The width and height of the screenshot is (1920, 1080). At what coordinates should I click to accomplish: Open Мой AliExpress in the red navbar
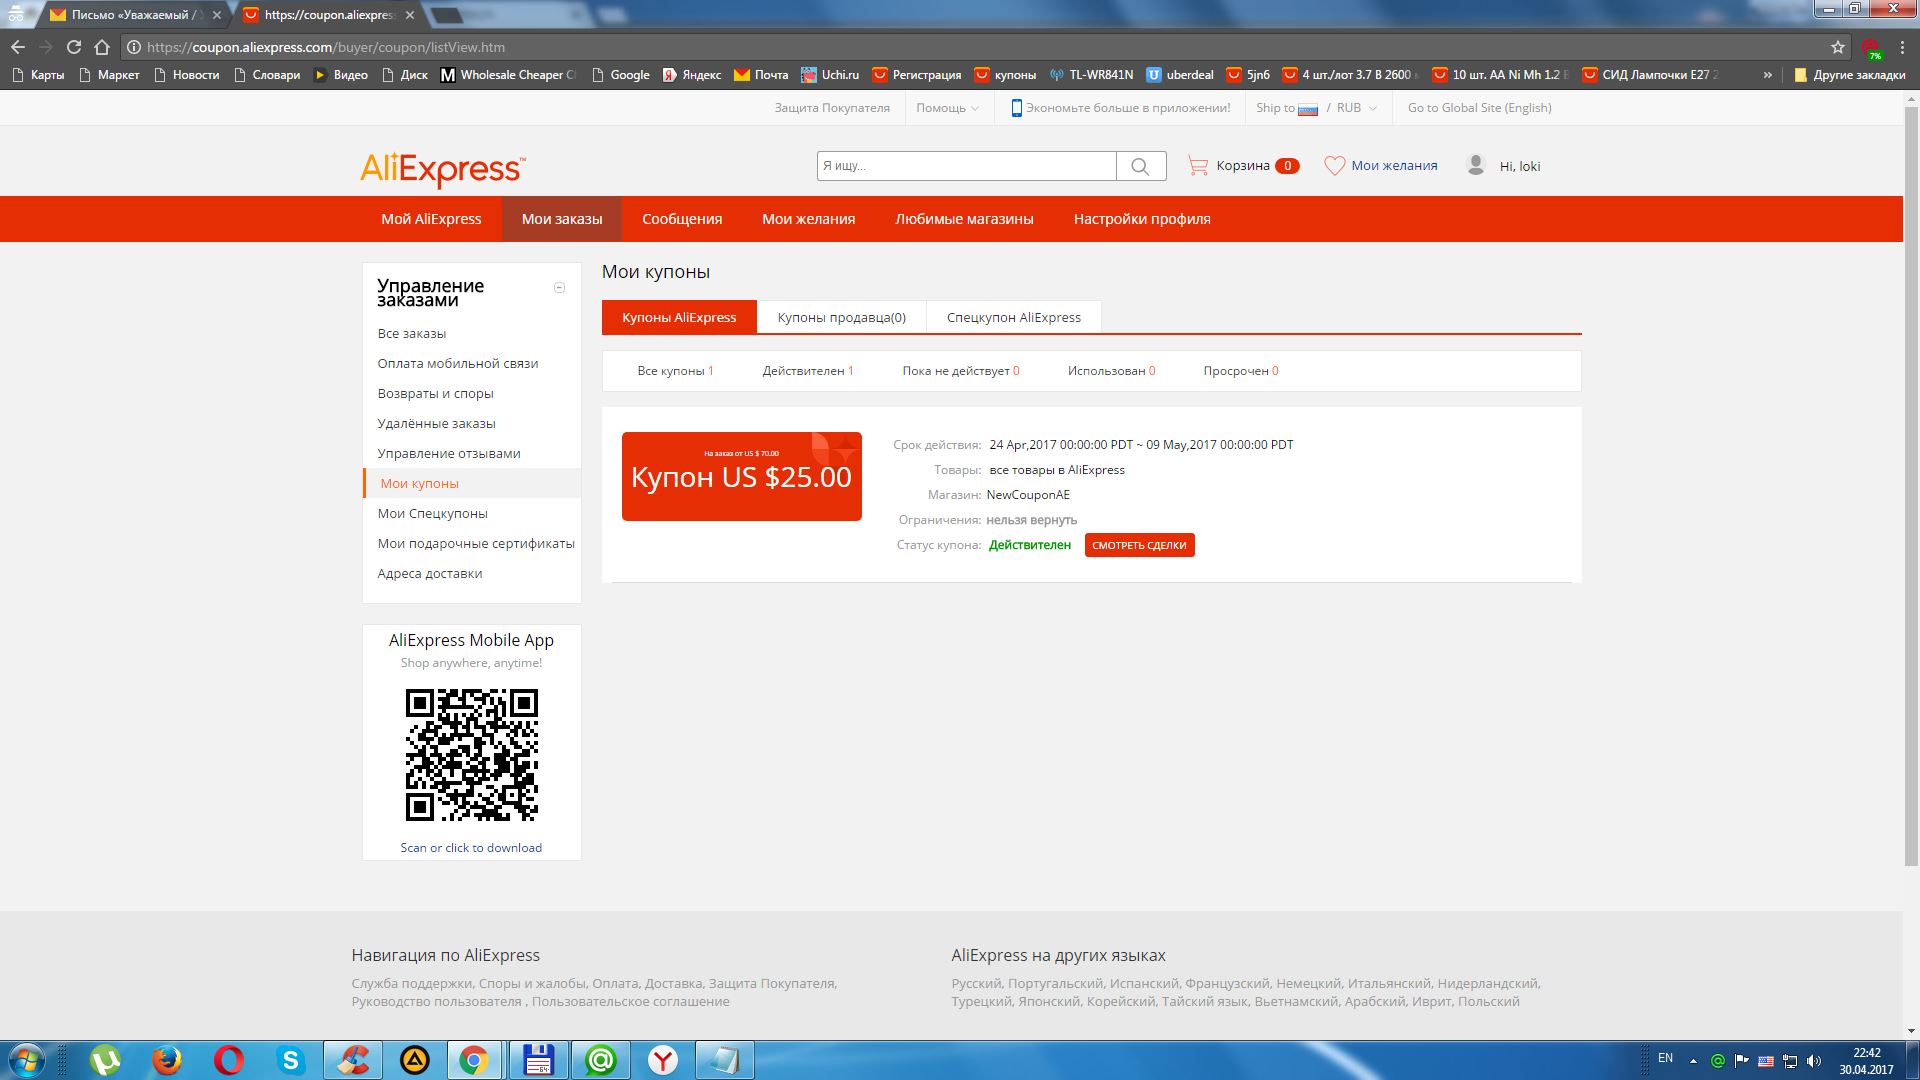pos(431,219)
